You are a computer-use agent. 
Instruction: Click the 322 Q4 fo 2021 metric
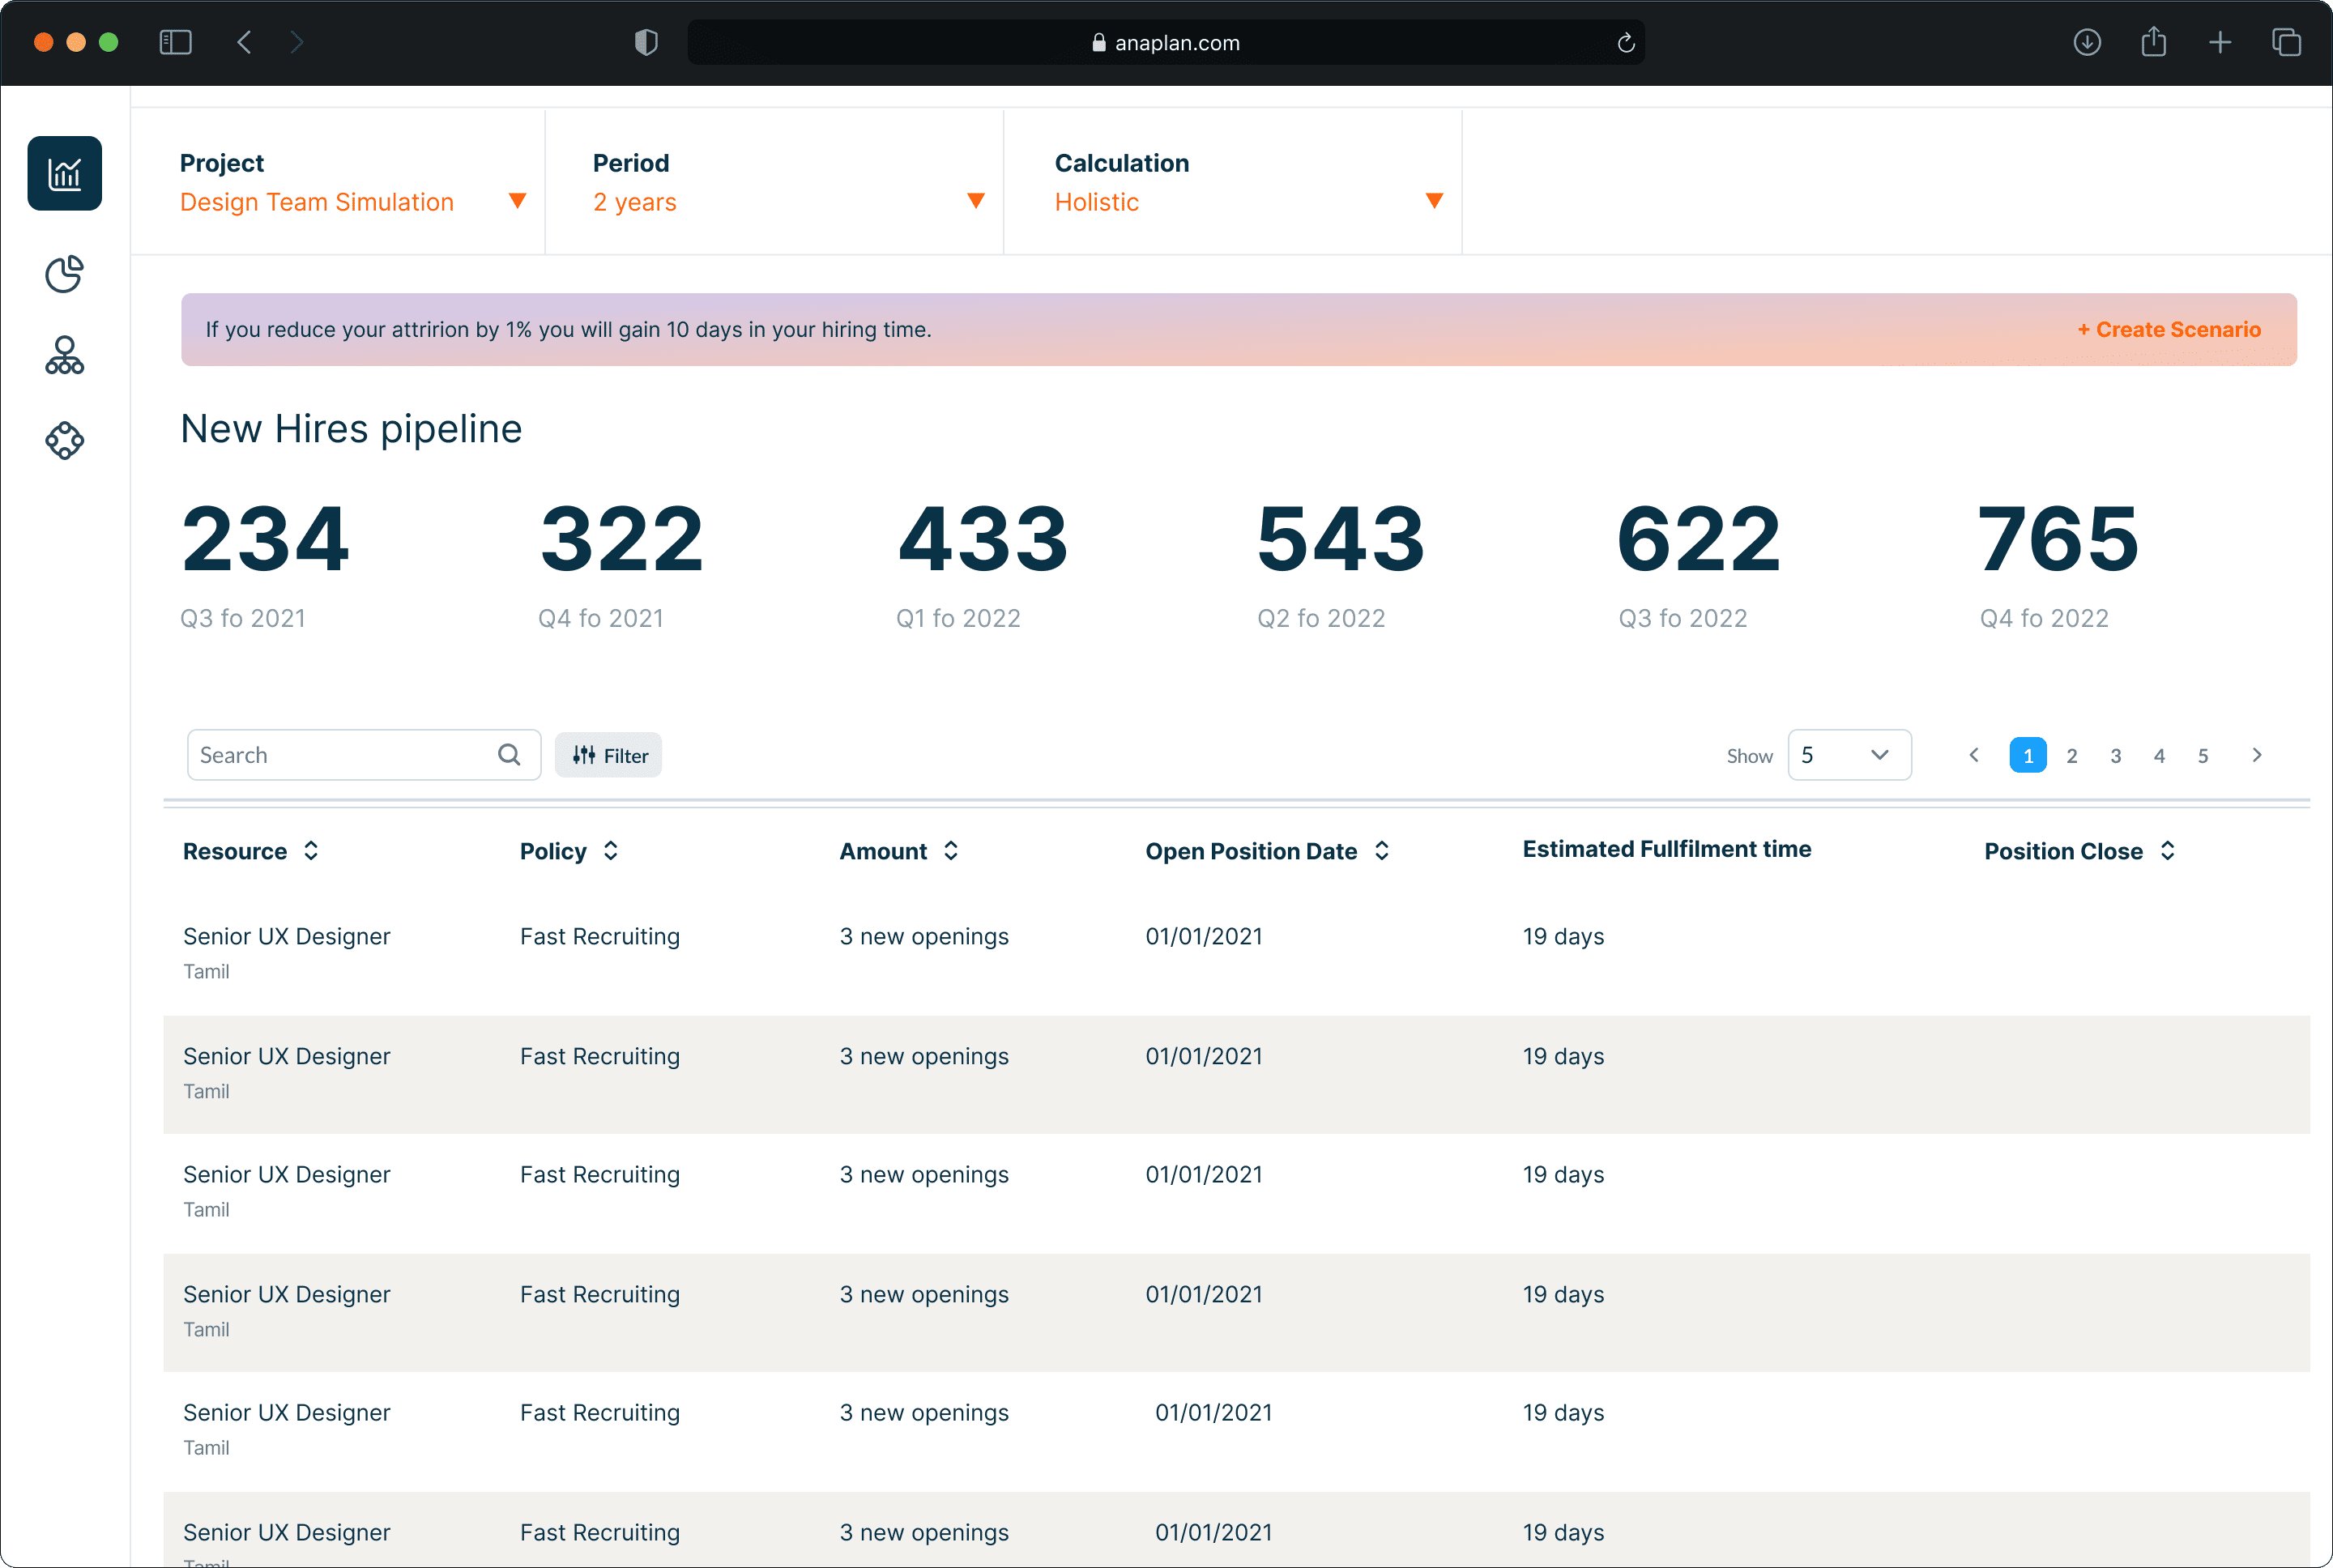coord(621,566)
